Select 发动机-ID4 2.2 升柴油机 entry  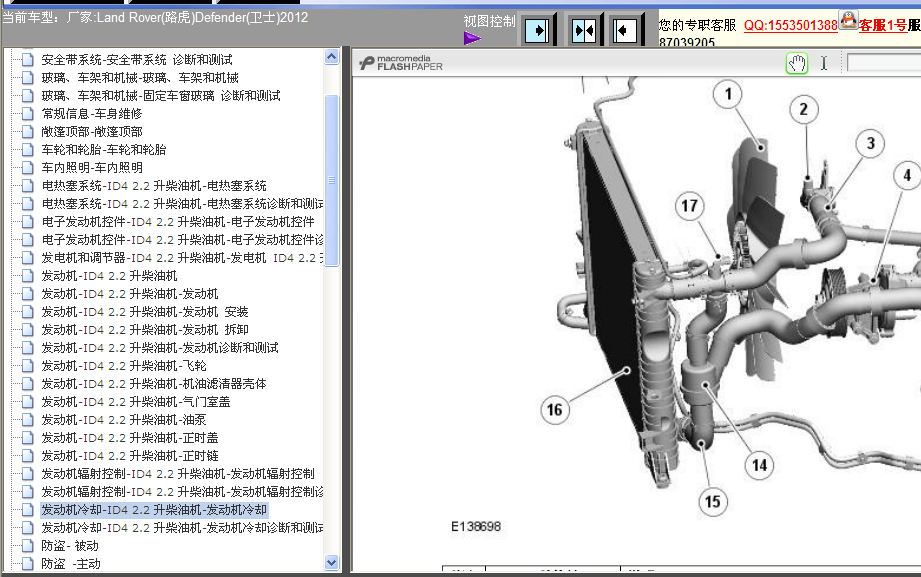(109, 276)
